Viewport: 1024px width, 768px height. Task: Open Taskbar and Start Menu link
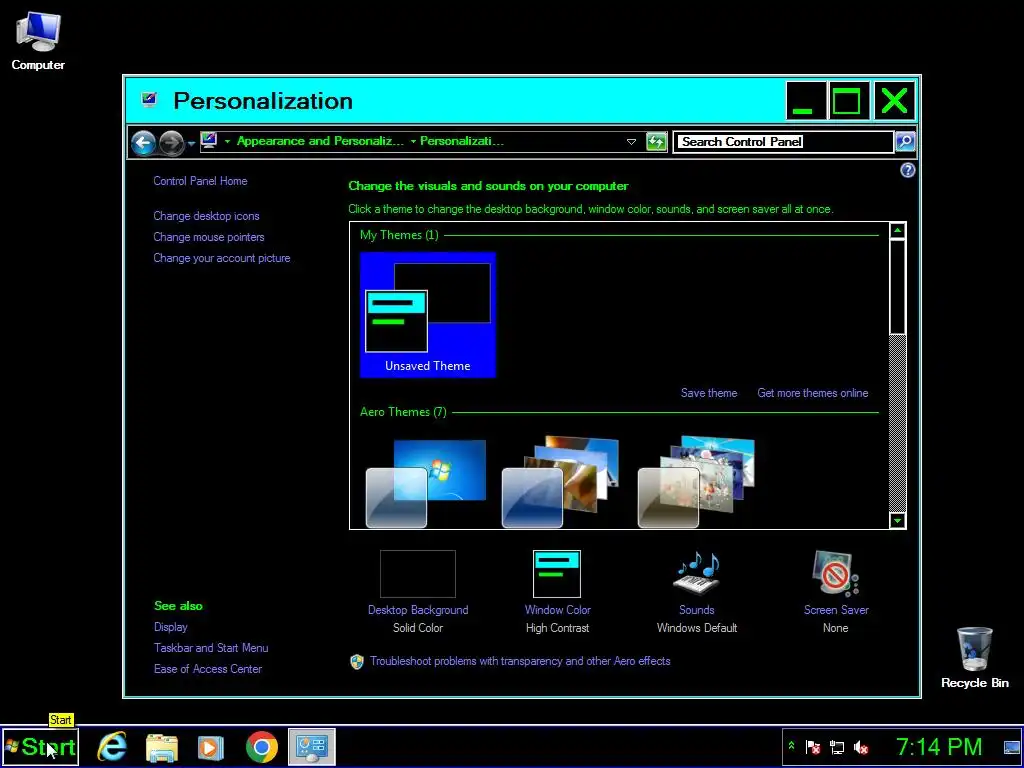211,648
